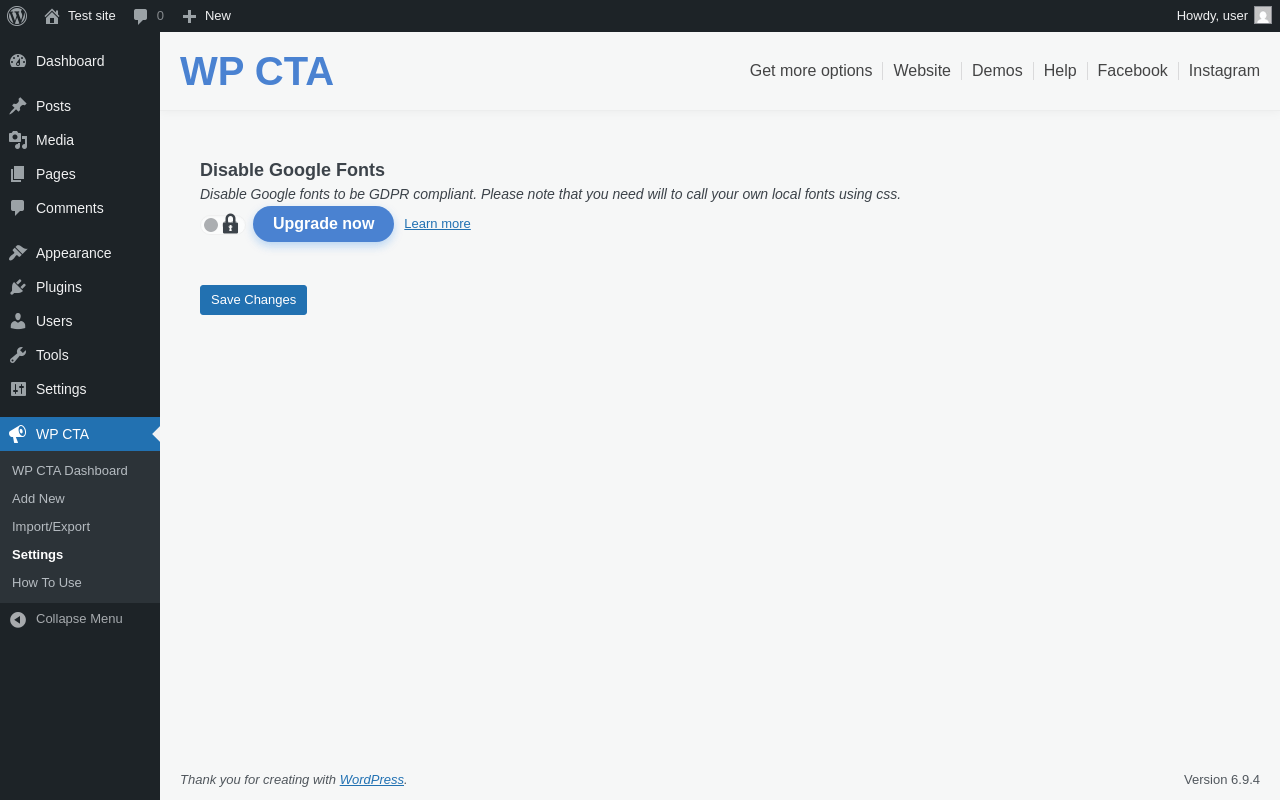This screenshot has width=1280, height=800.
Task: Open the Appearance menu label
Action: coord(74,253)
